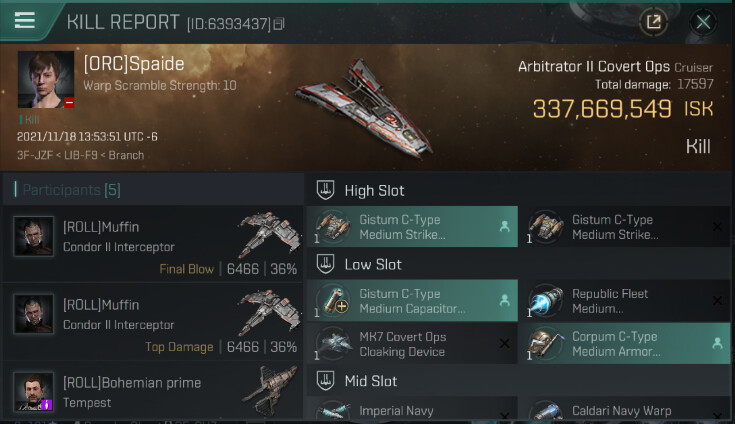
Task: Collapse the High Slot section
Action: pyautogui.click(x=325, y=190)
